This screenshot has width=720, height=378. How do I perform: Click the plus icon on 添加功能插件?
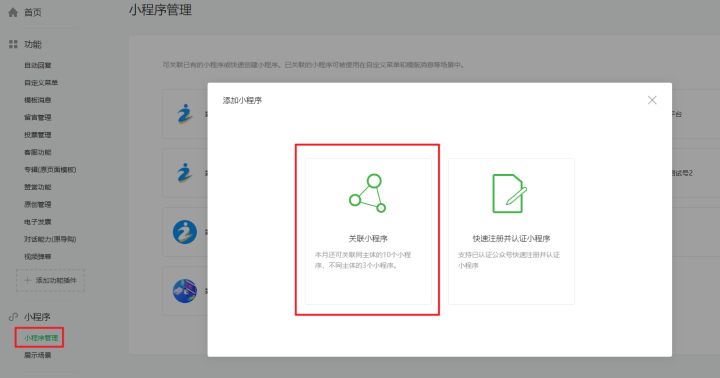(x=27, y=280)
